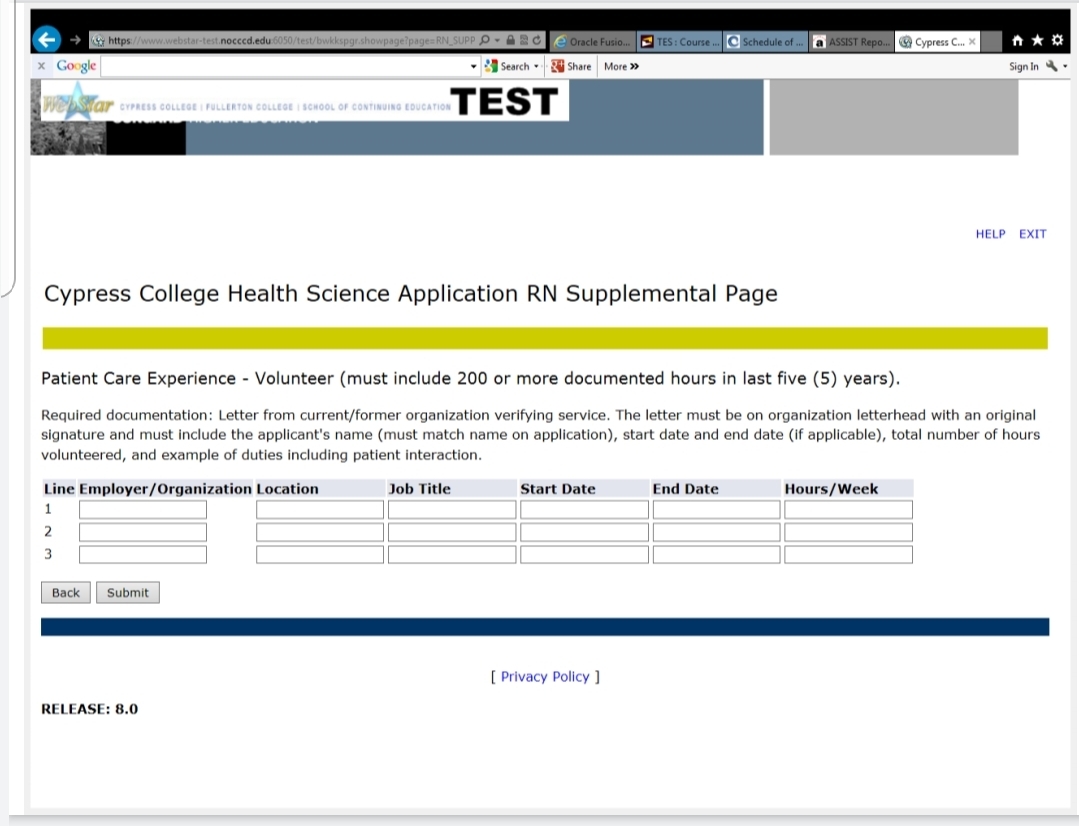Expand the Google search box dropdown arrow
The image size is (1079, 826).
point(473,67)
